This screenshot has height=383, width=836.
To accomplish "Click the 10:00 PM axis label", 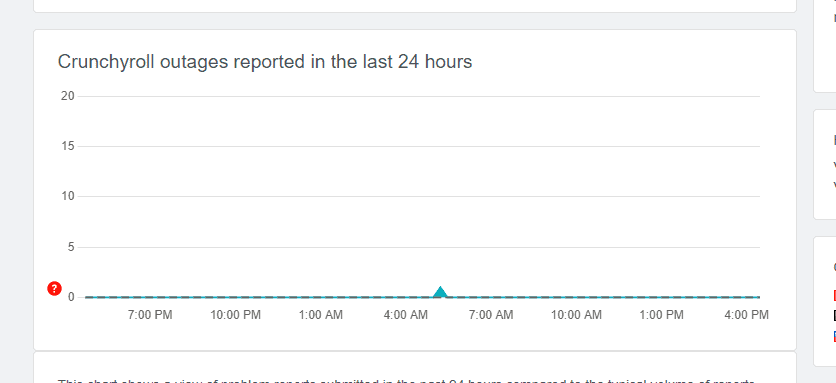I will coord(235,315).
